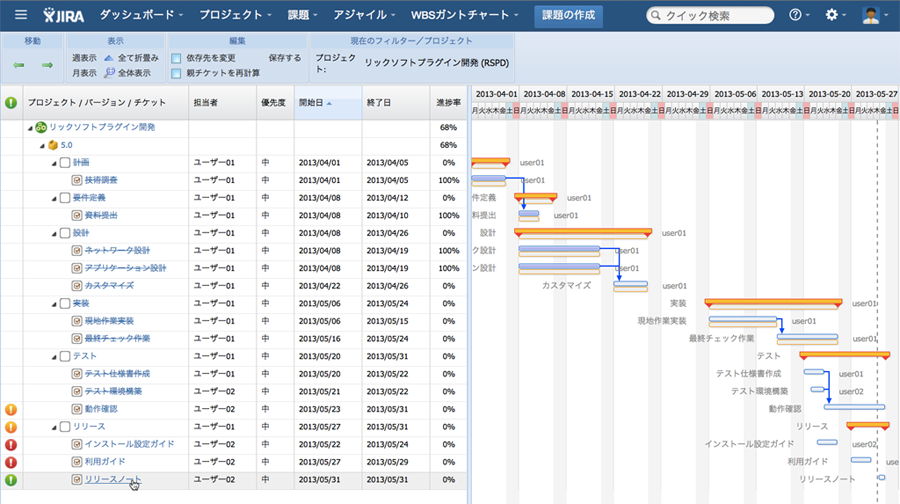Screen dimensions: 900x504
Task: Open the 課題 menu
Action: pos(302,15)
